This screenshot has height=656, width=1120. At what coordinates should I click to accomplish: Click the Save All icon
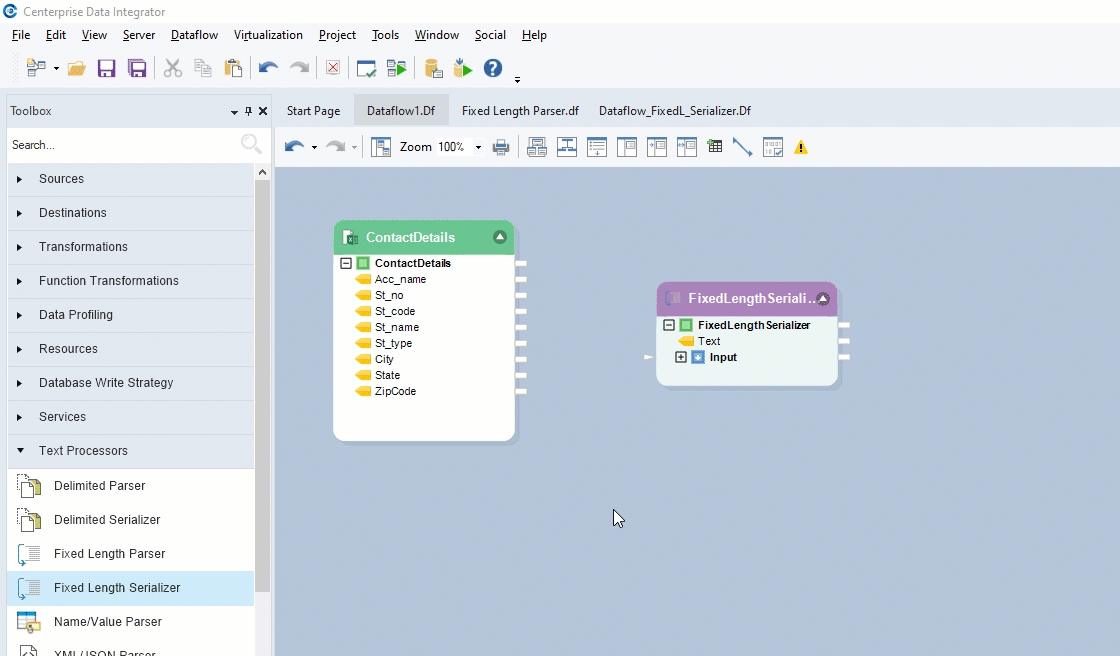137,68
